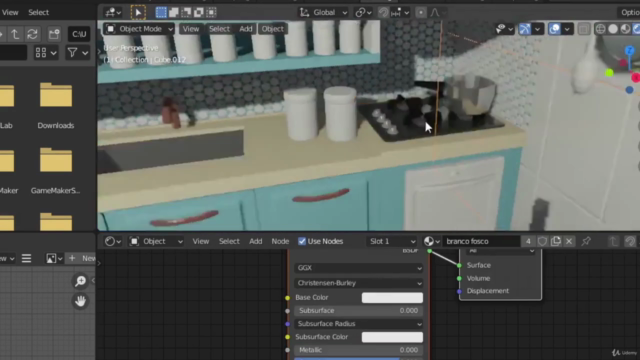Click the Subsurface Color swatch

(x=392, y=337)
